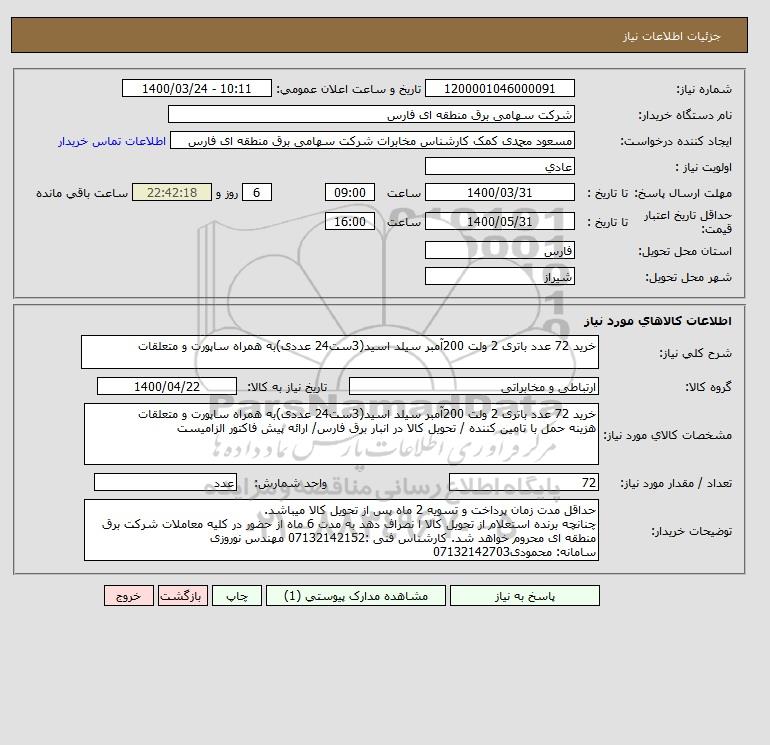770x745 pixels.
Task: Click the بازگشت back button
Action: [183, 596]
